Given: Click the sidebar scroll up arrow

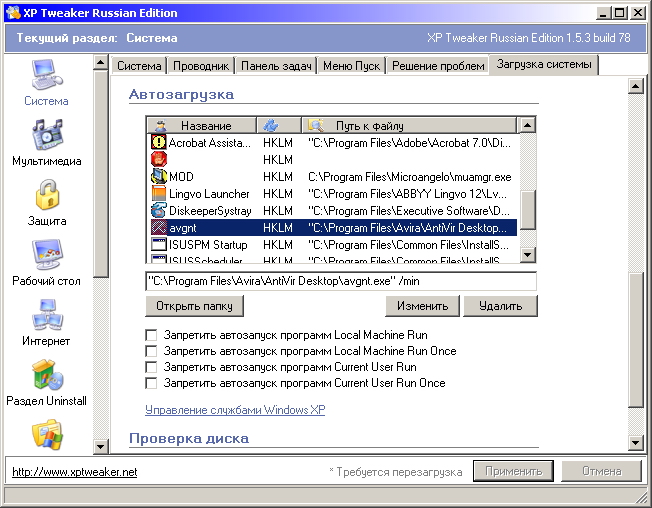Looking at the screenshot, I should [101, 62].
